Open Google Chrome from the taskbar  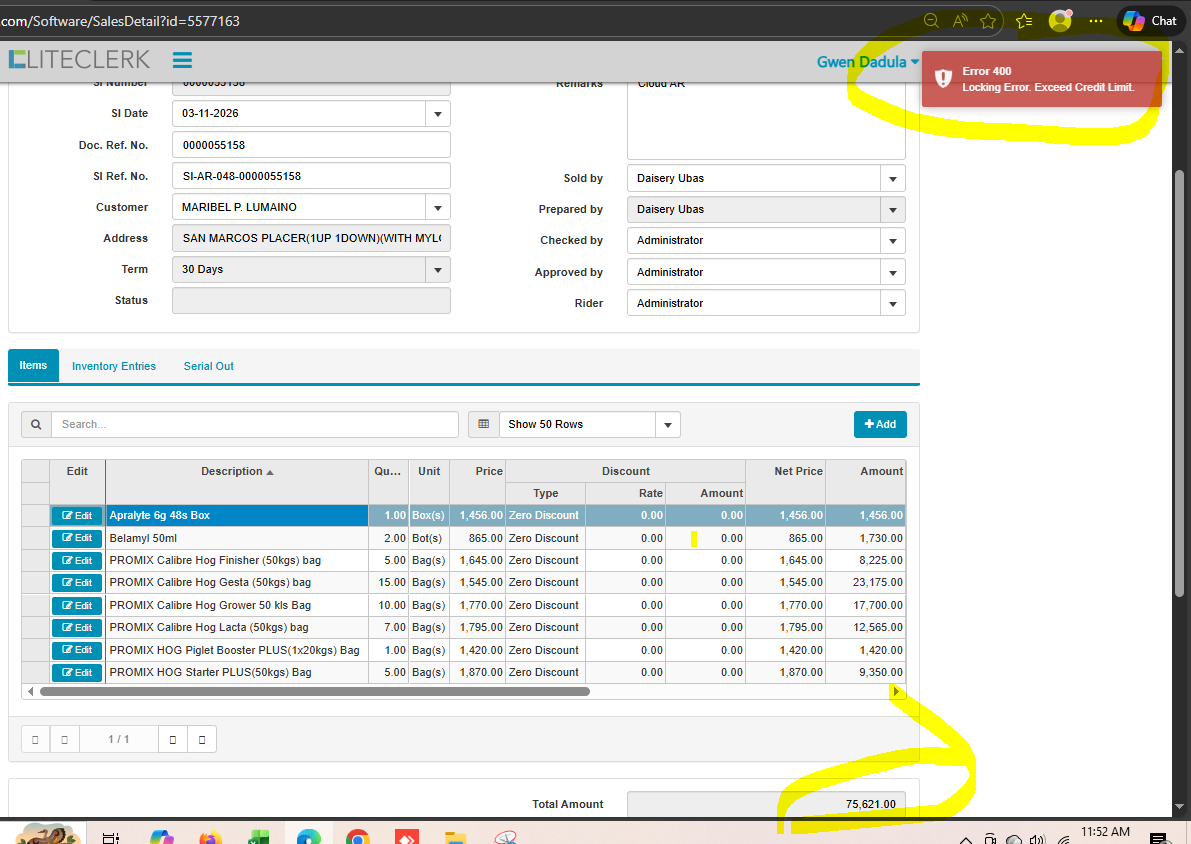(358, 837)
